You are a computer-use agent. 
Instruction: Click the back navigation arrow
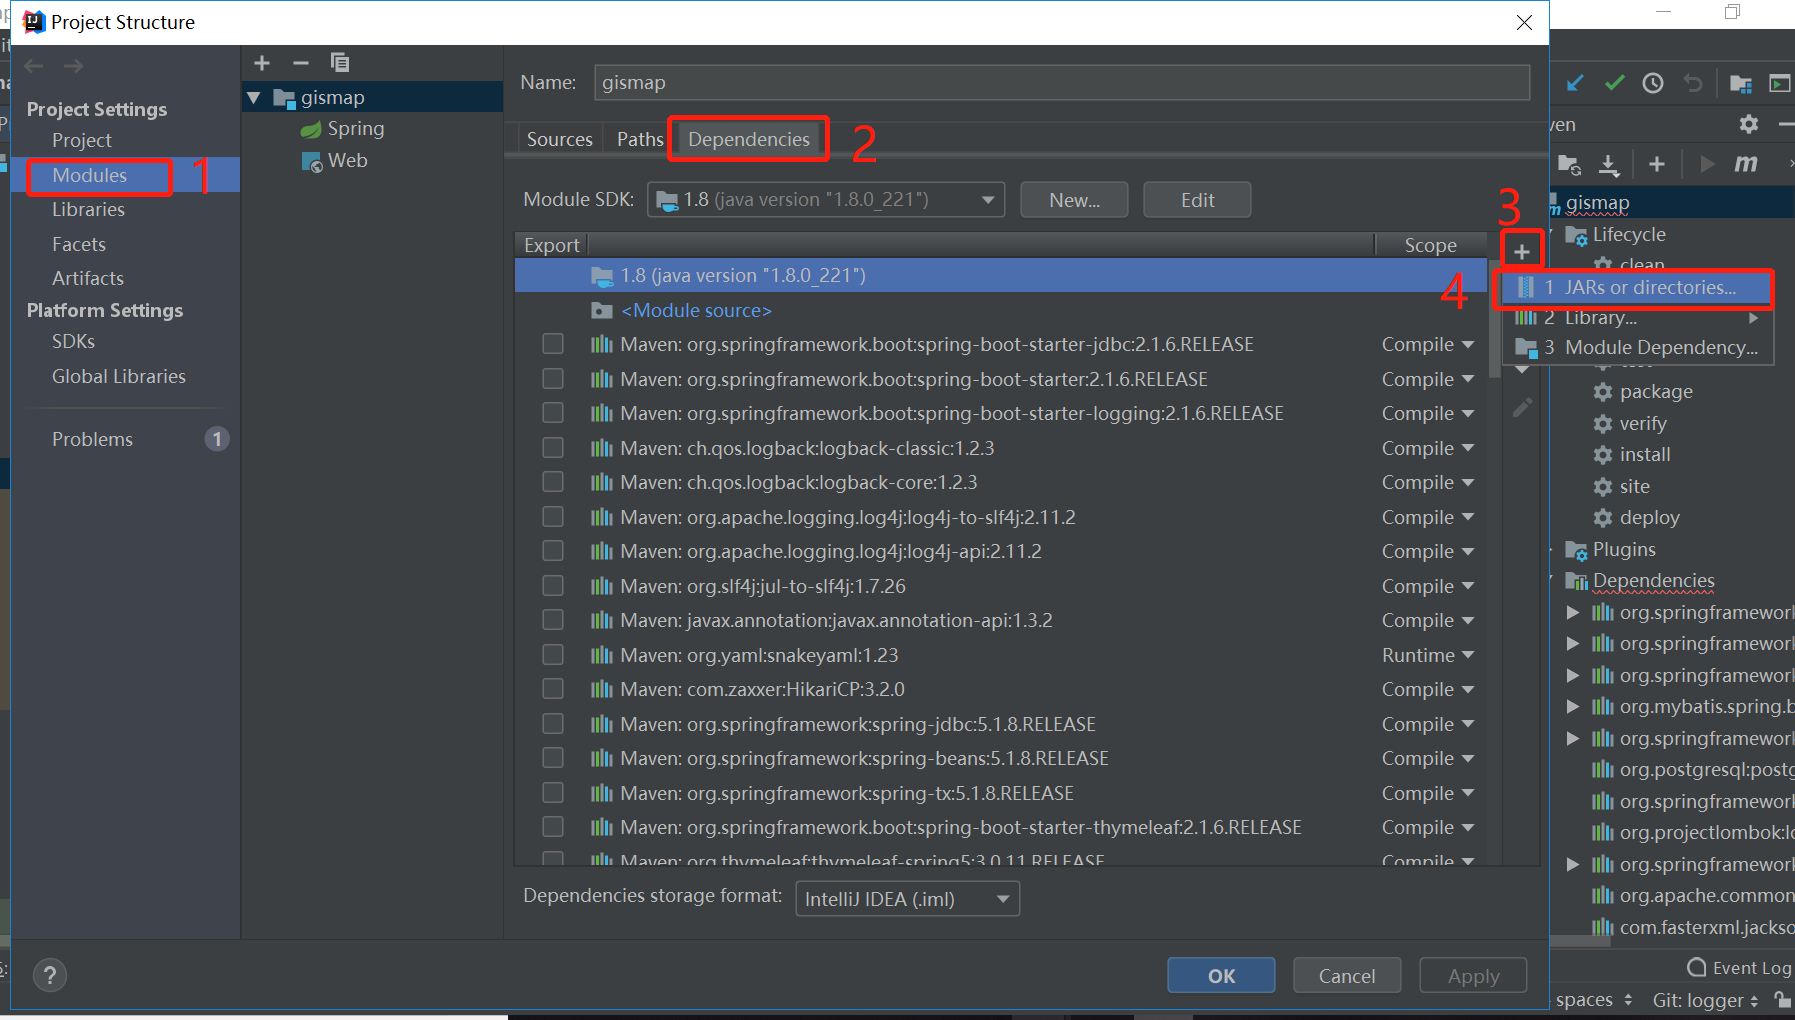click(x=34, y=66)
